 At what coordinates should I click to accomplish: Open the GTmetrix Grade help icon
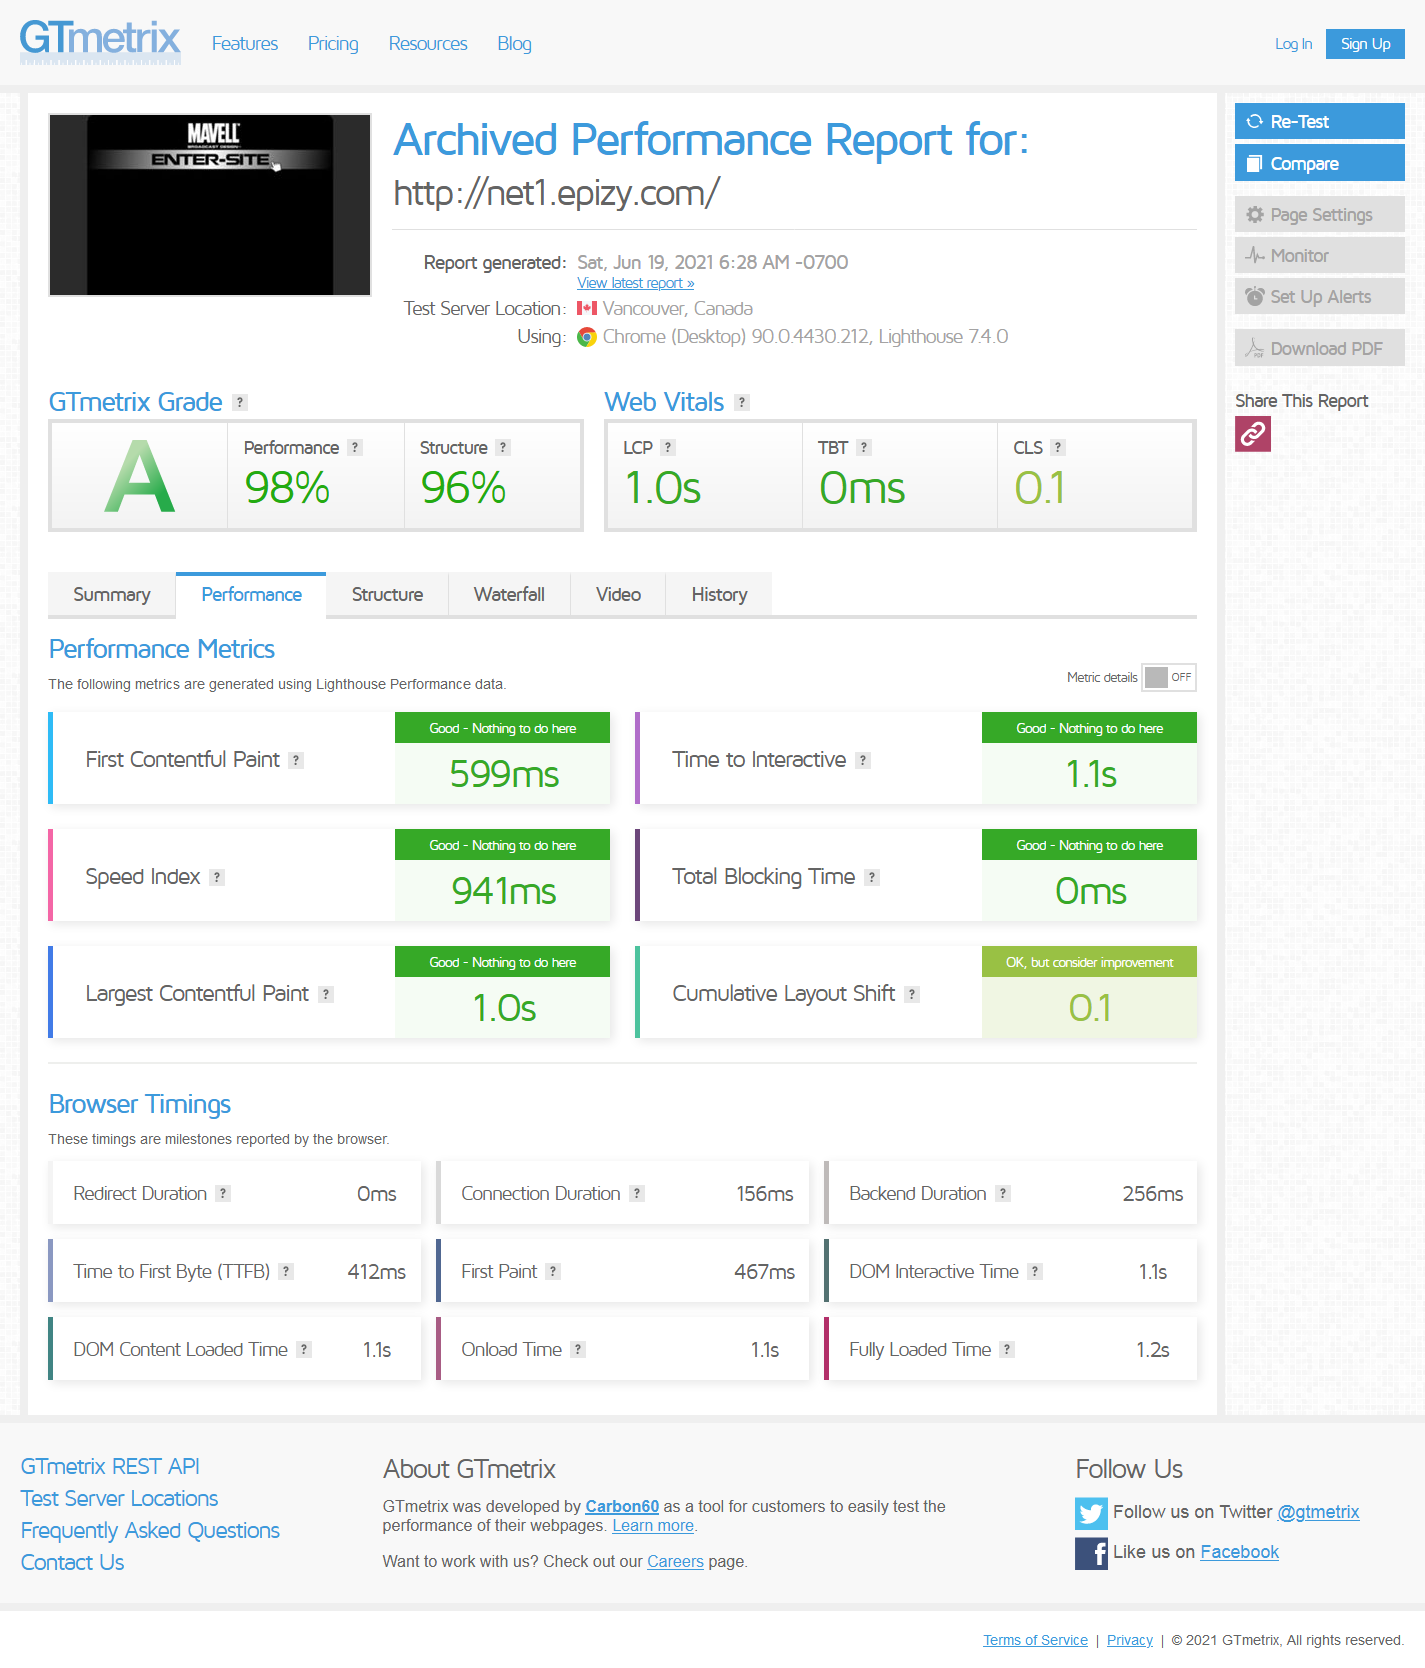240,403
